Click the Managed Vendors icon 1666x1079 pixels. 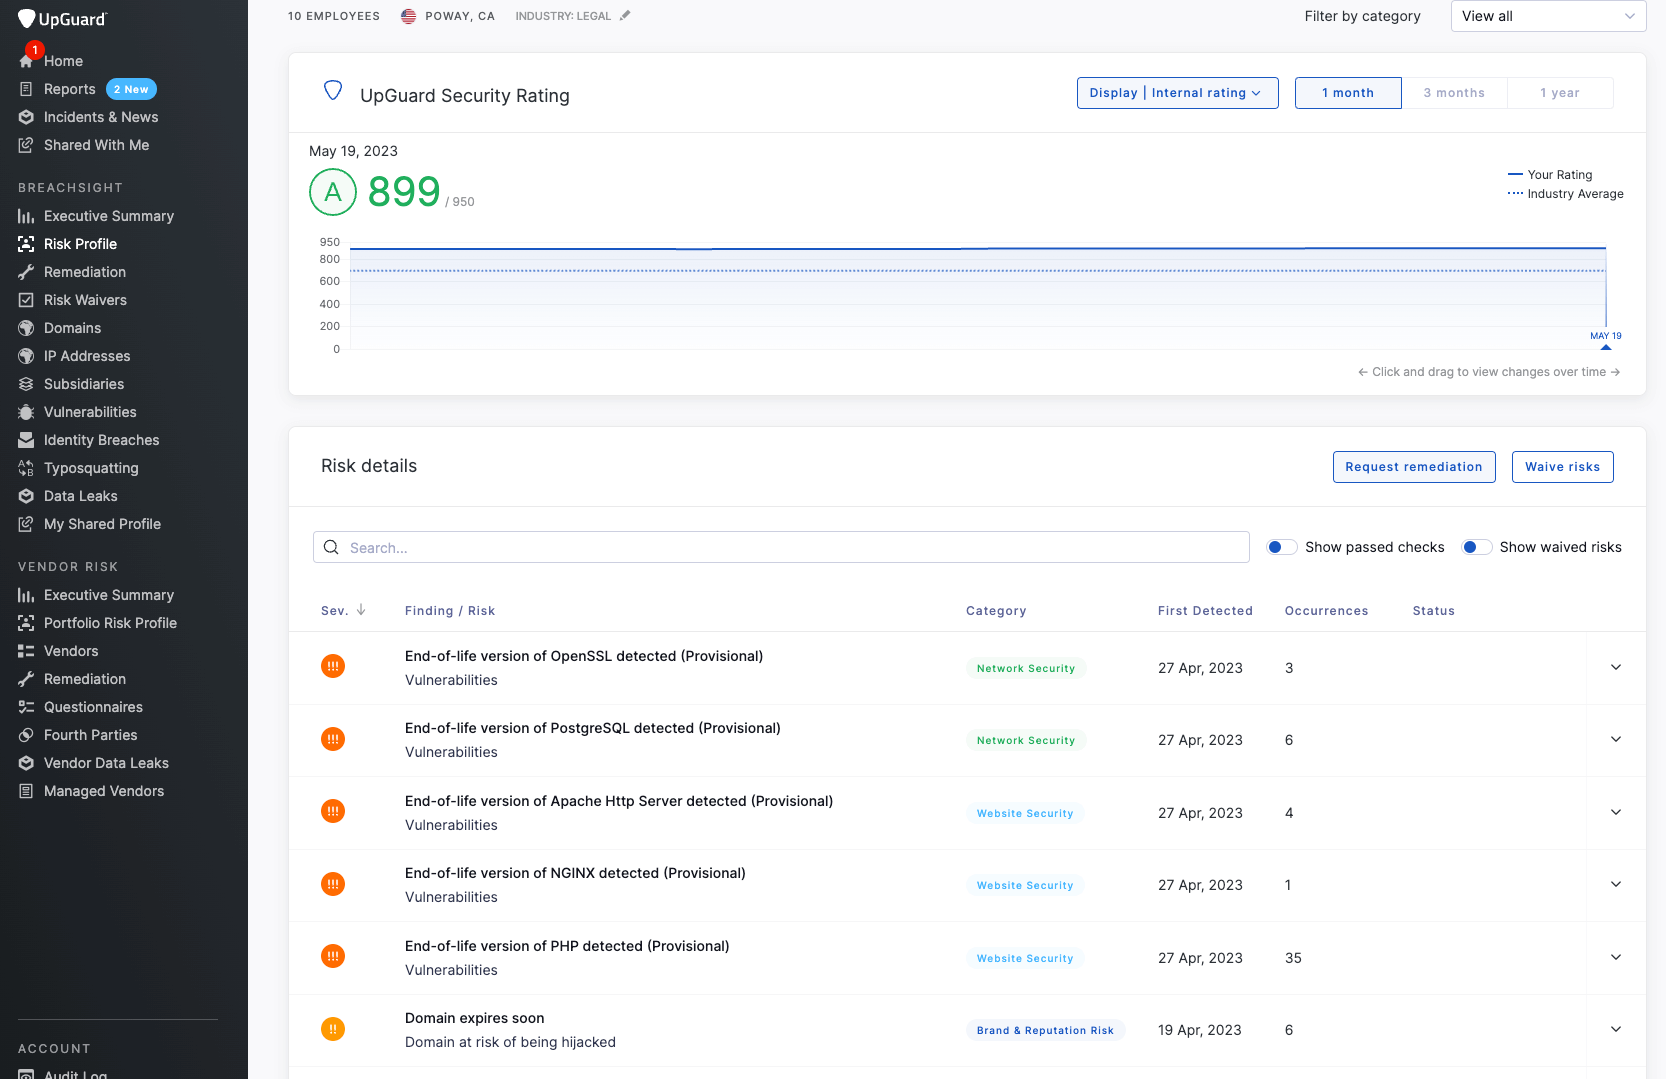click(x=26, y=791)
